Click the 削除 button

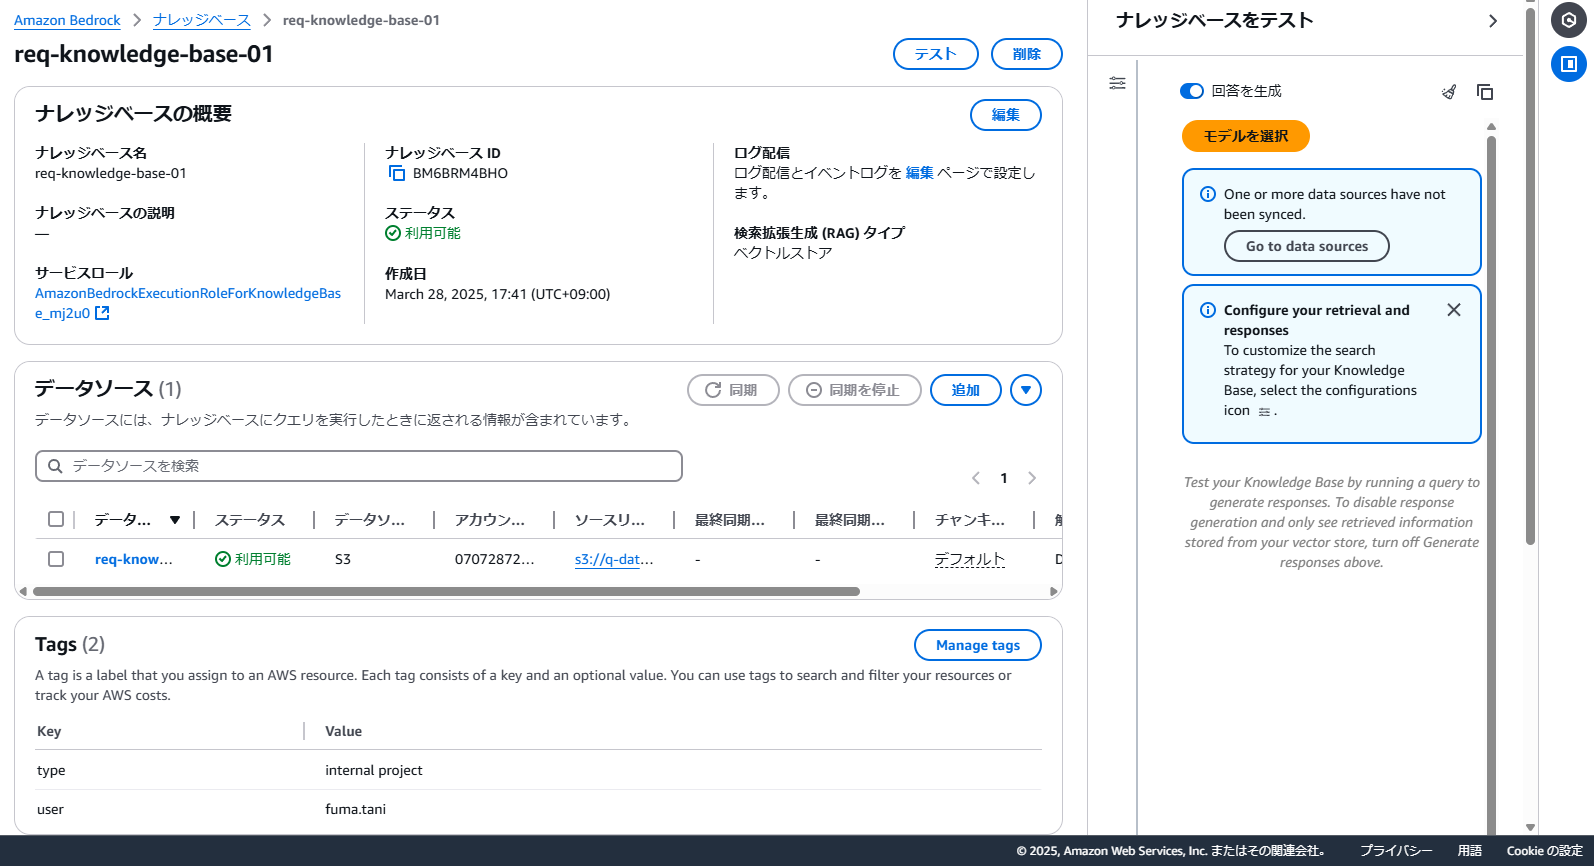(1027, 54)
